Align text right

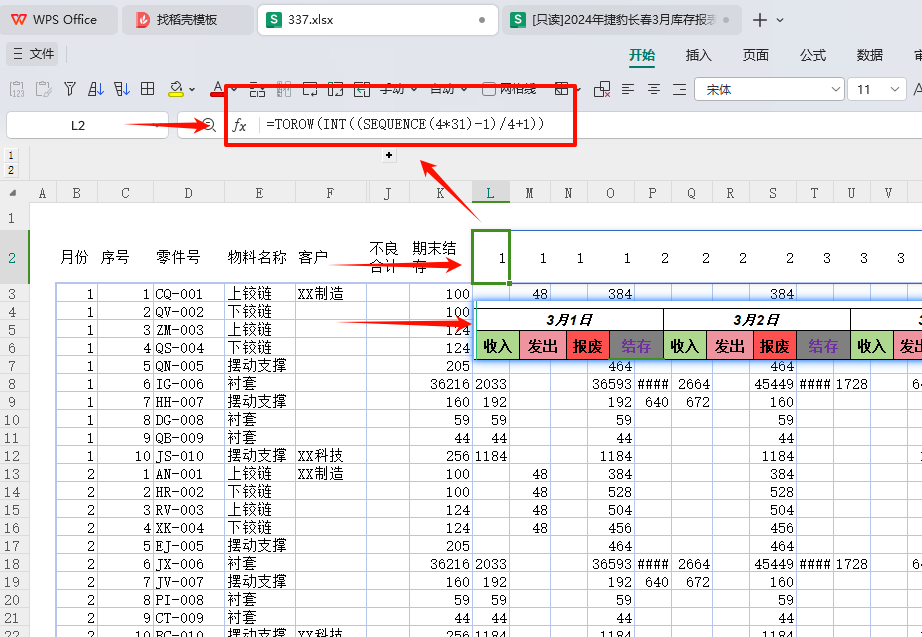pos(679,89)
